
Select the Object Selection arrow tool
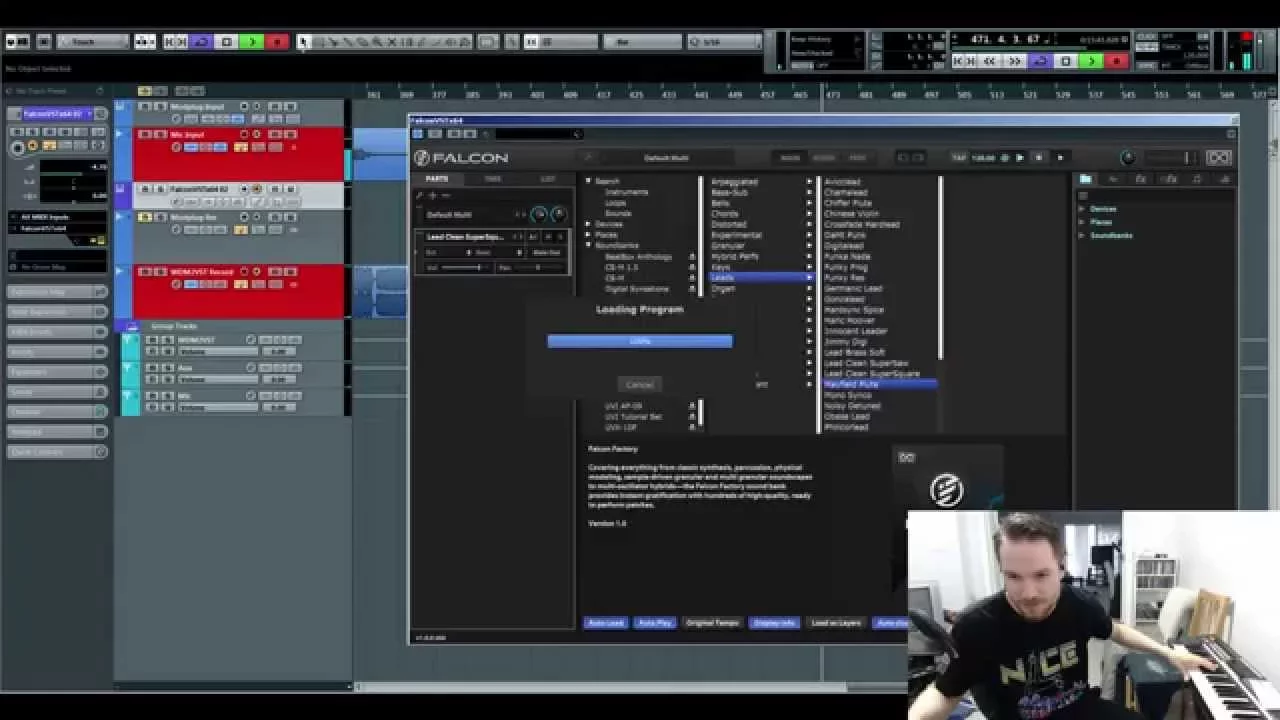click(304, 42)
